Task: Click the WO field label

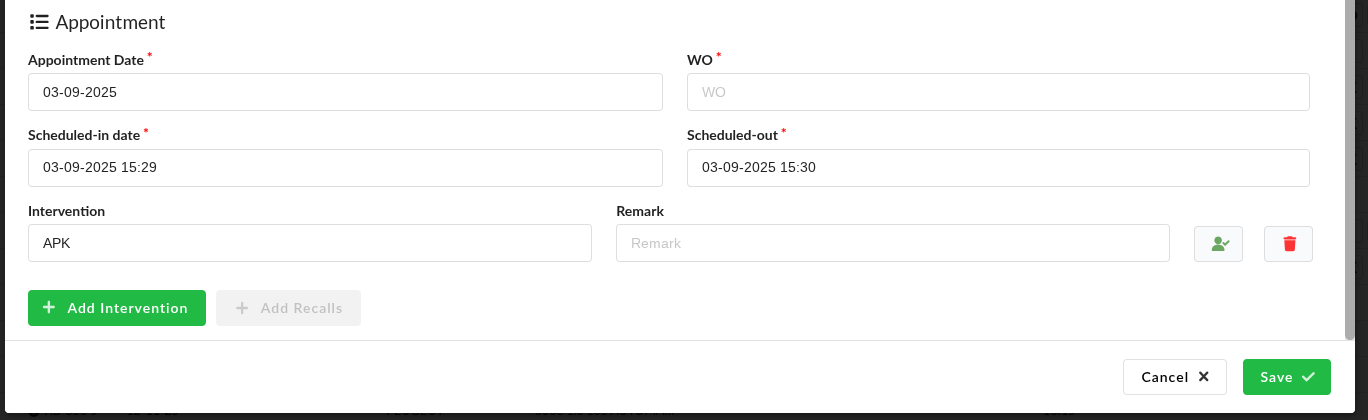Action: [700, 60]
